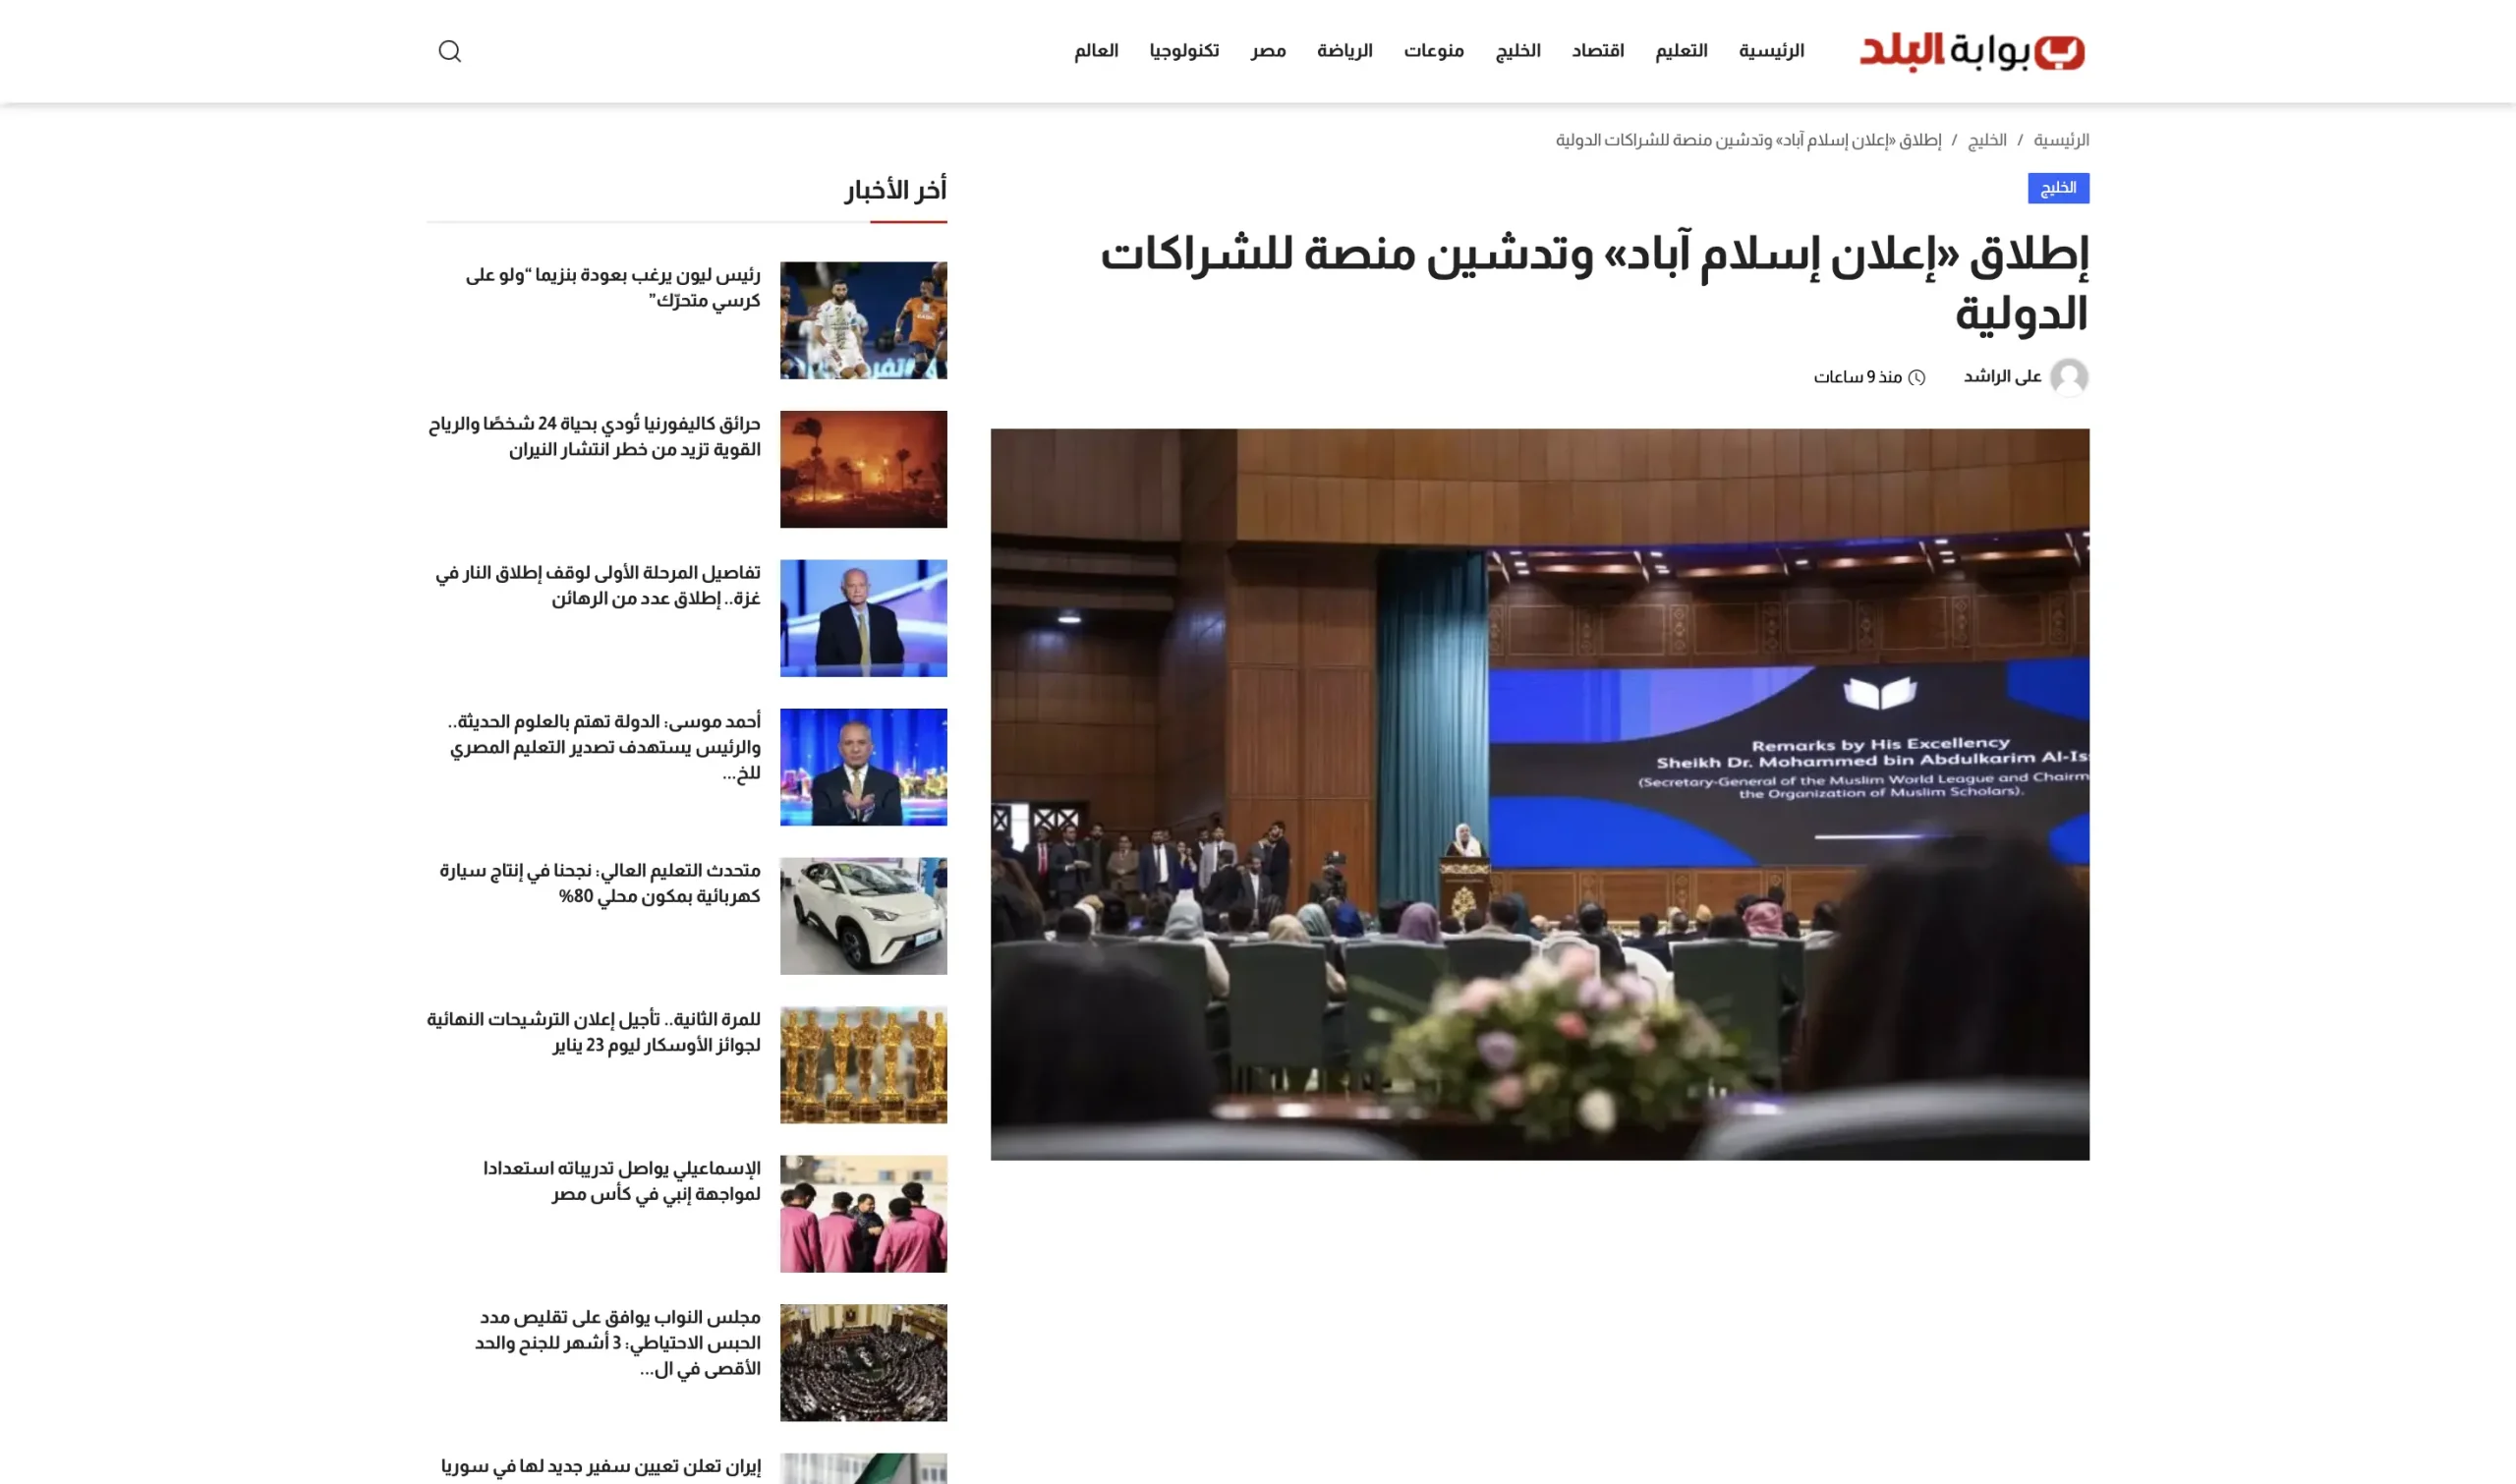Screen dimensions: 2516x1484
Task: Open the مجلس النواب detention headline
Action: coord(618,1343)
